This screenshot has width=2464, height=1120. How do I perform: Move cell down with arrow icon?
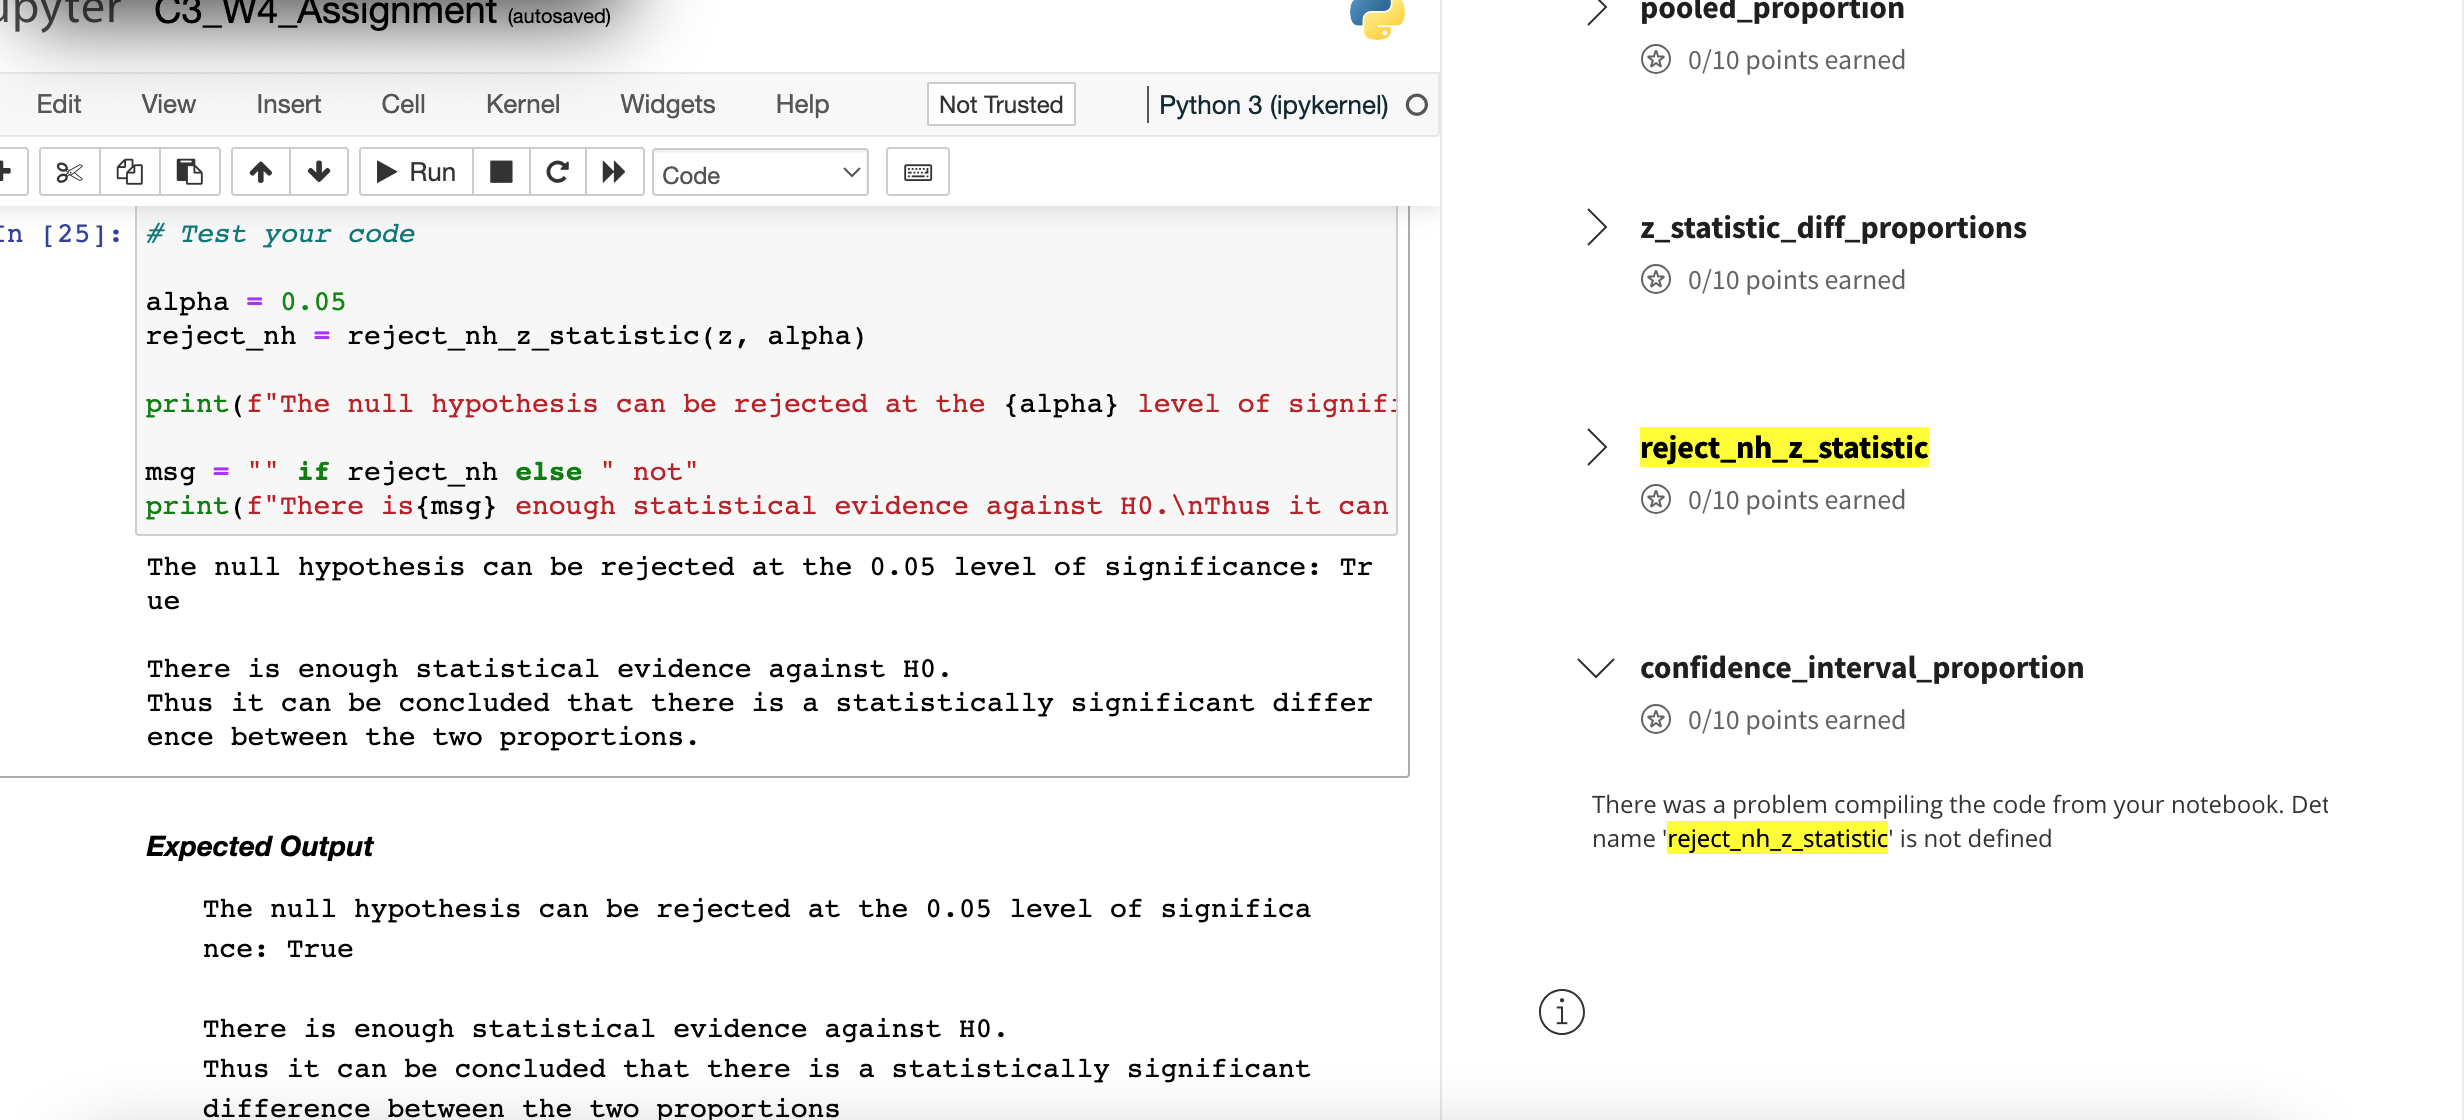pyautogui.click(x=319, y=173)
